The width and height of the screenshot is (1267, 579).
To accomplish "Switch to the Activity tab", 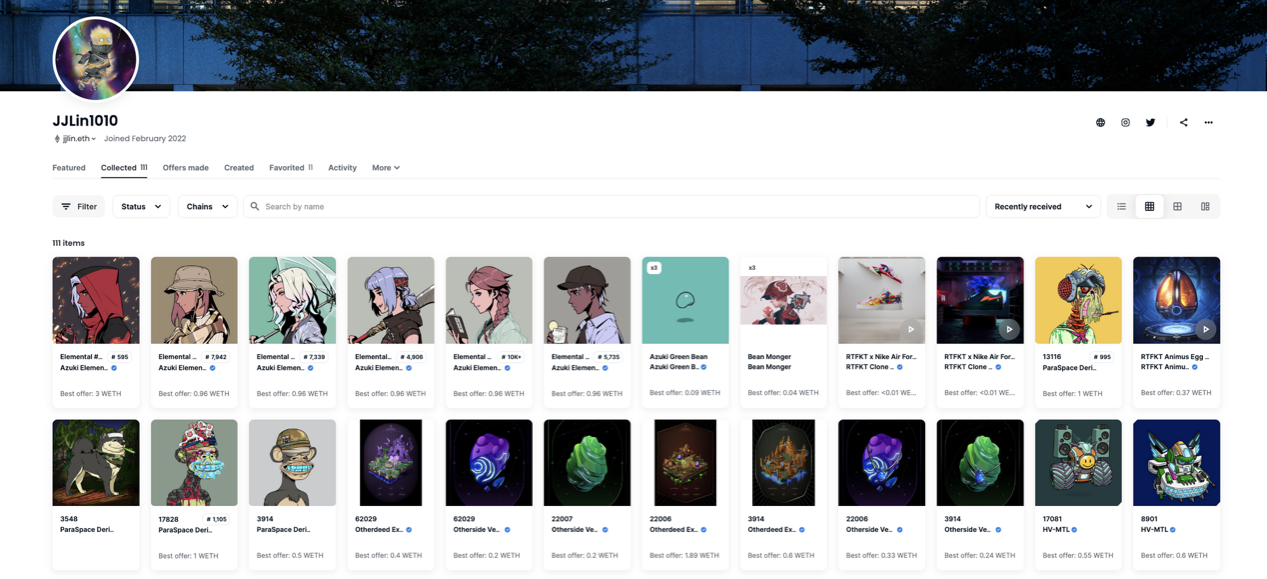I will (342, 168).
